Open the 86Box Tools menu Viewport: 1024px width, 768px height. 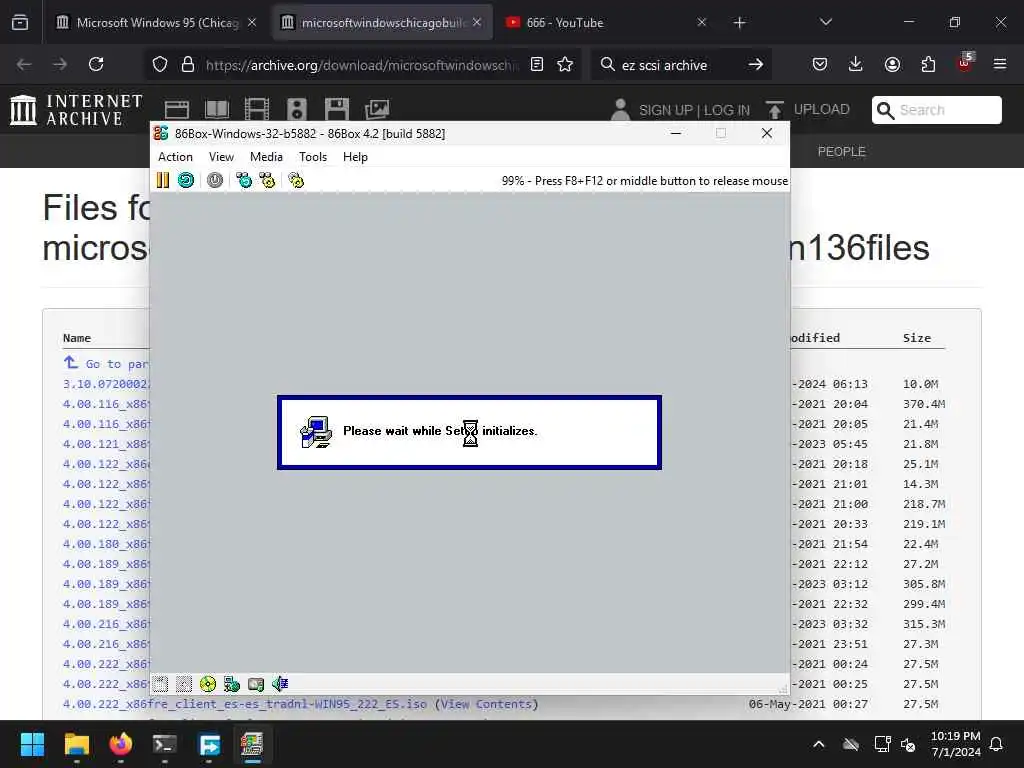pos(313,157)
